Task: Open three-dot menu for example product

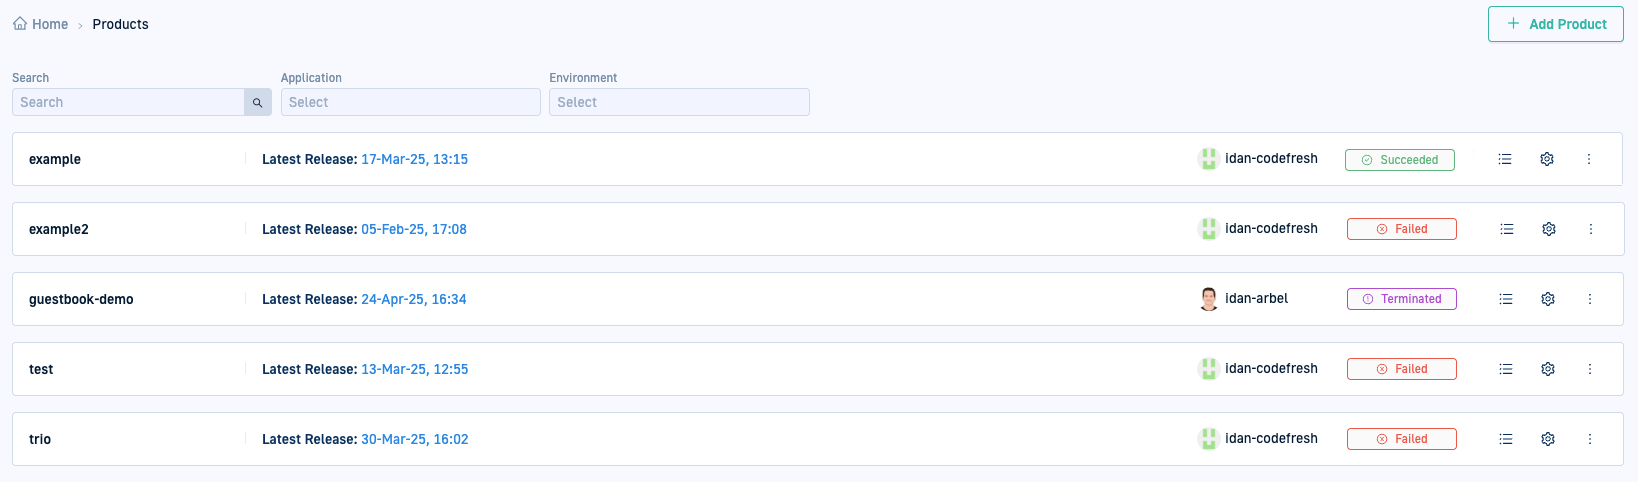Action: tap(1588, 159)
